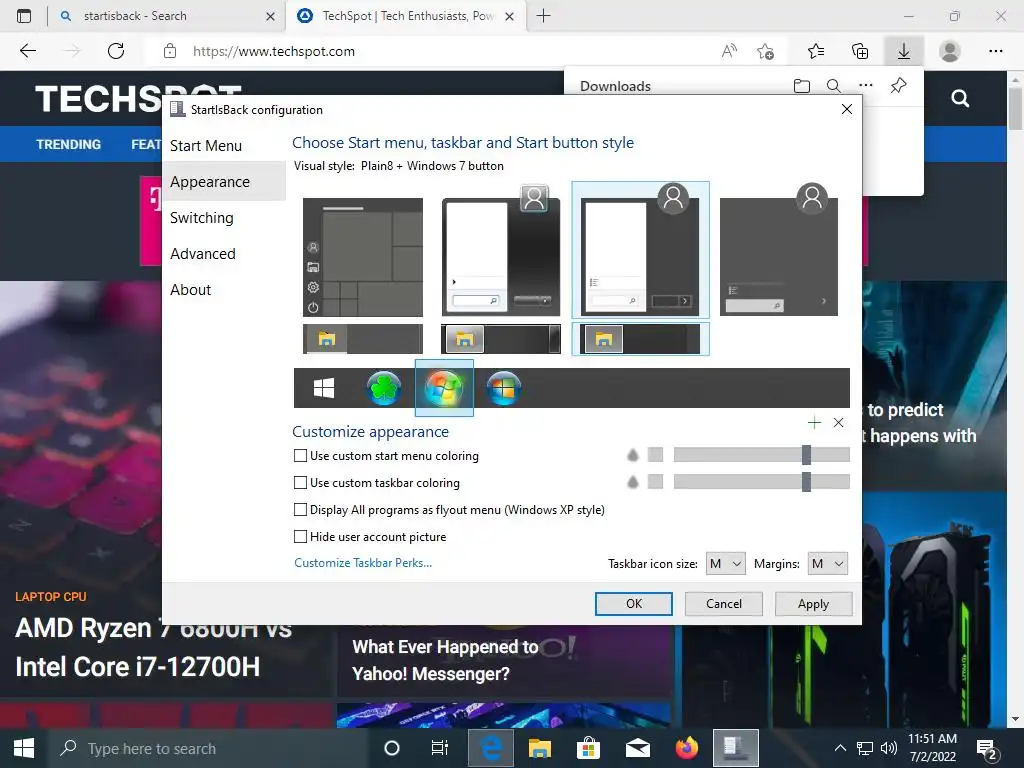Add this page to favorites star icon

click(x=765, y=51)
